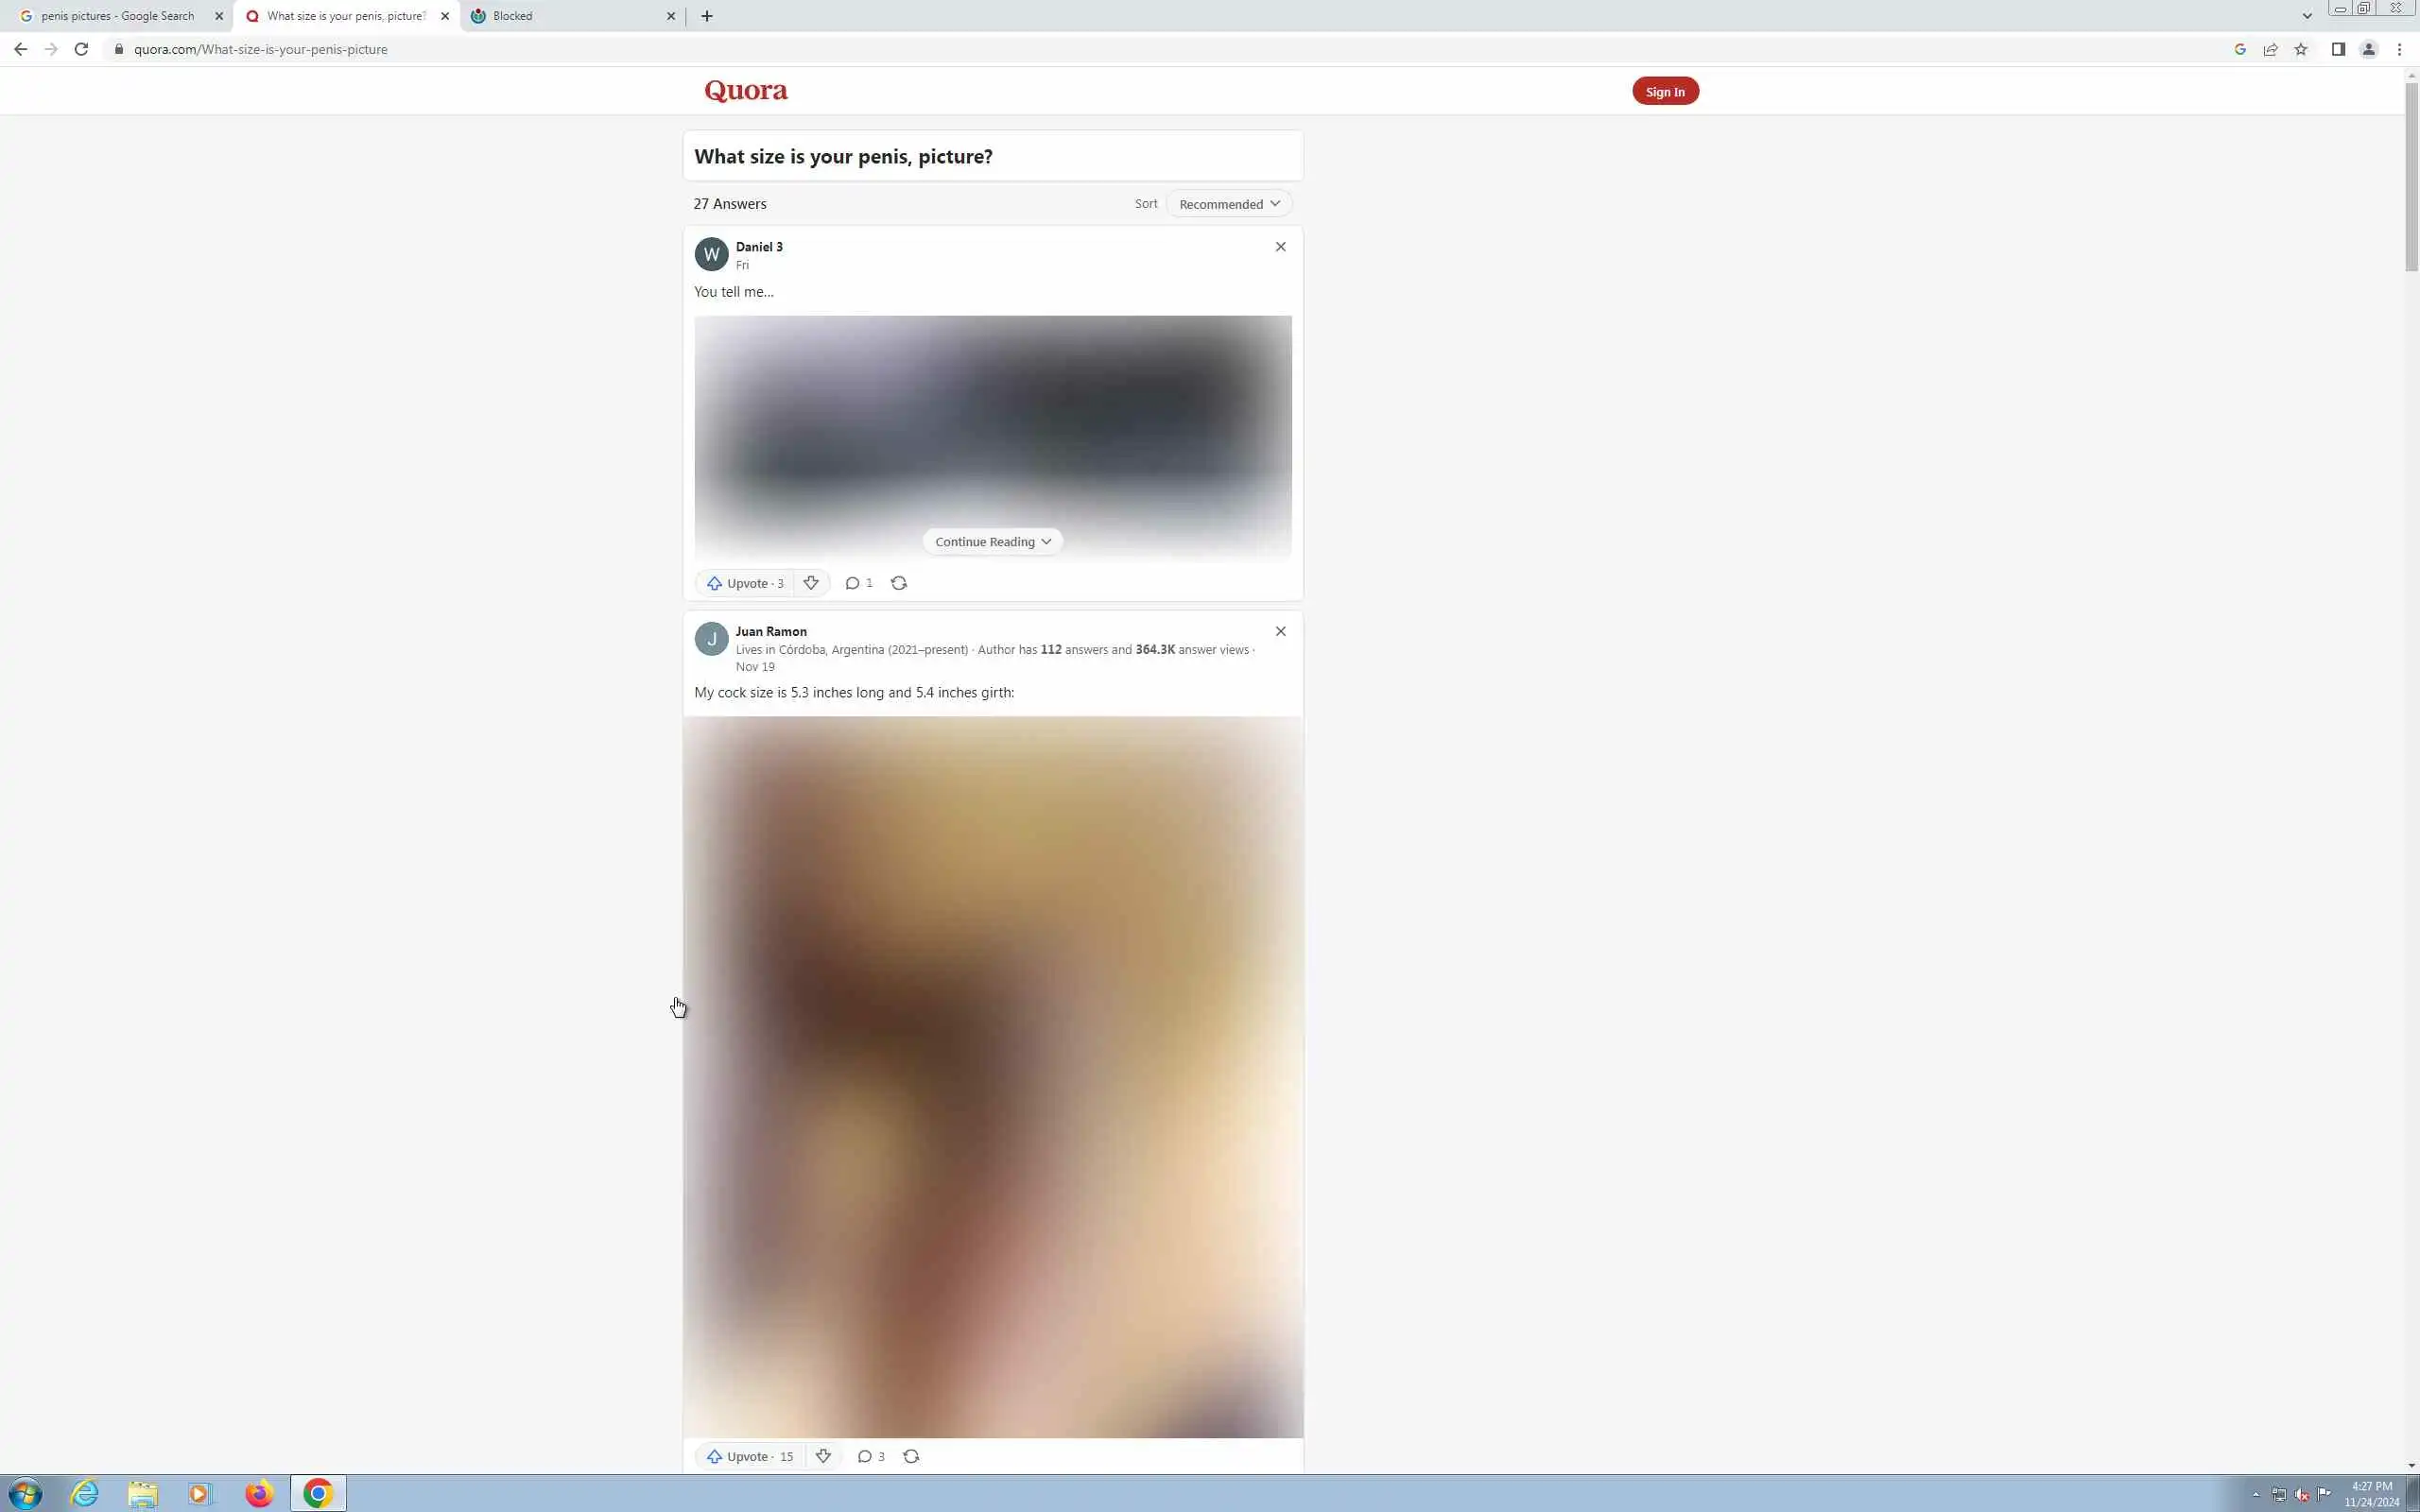Reload the page with refresh icon
Screen dimensions: 2420x1512
81,49
